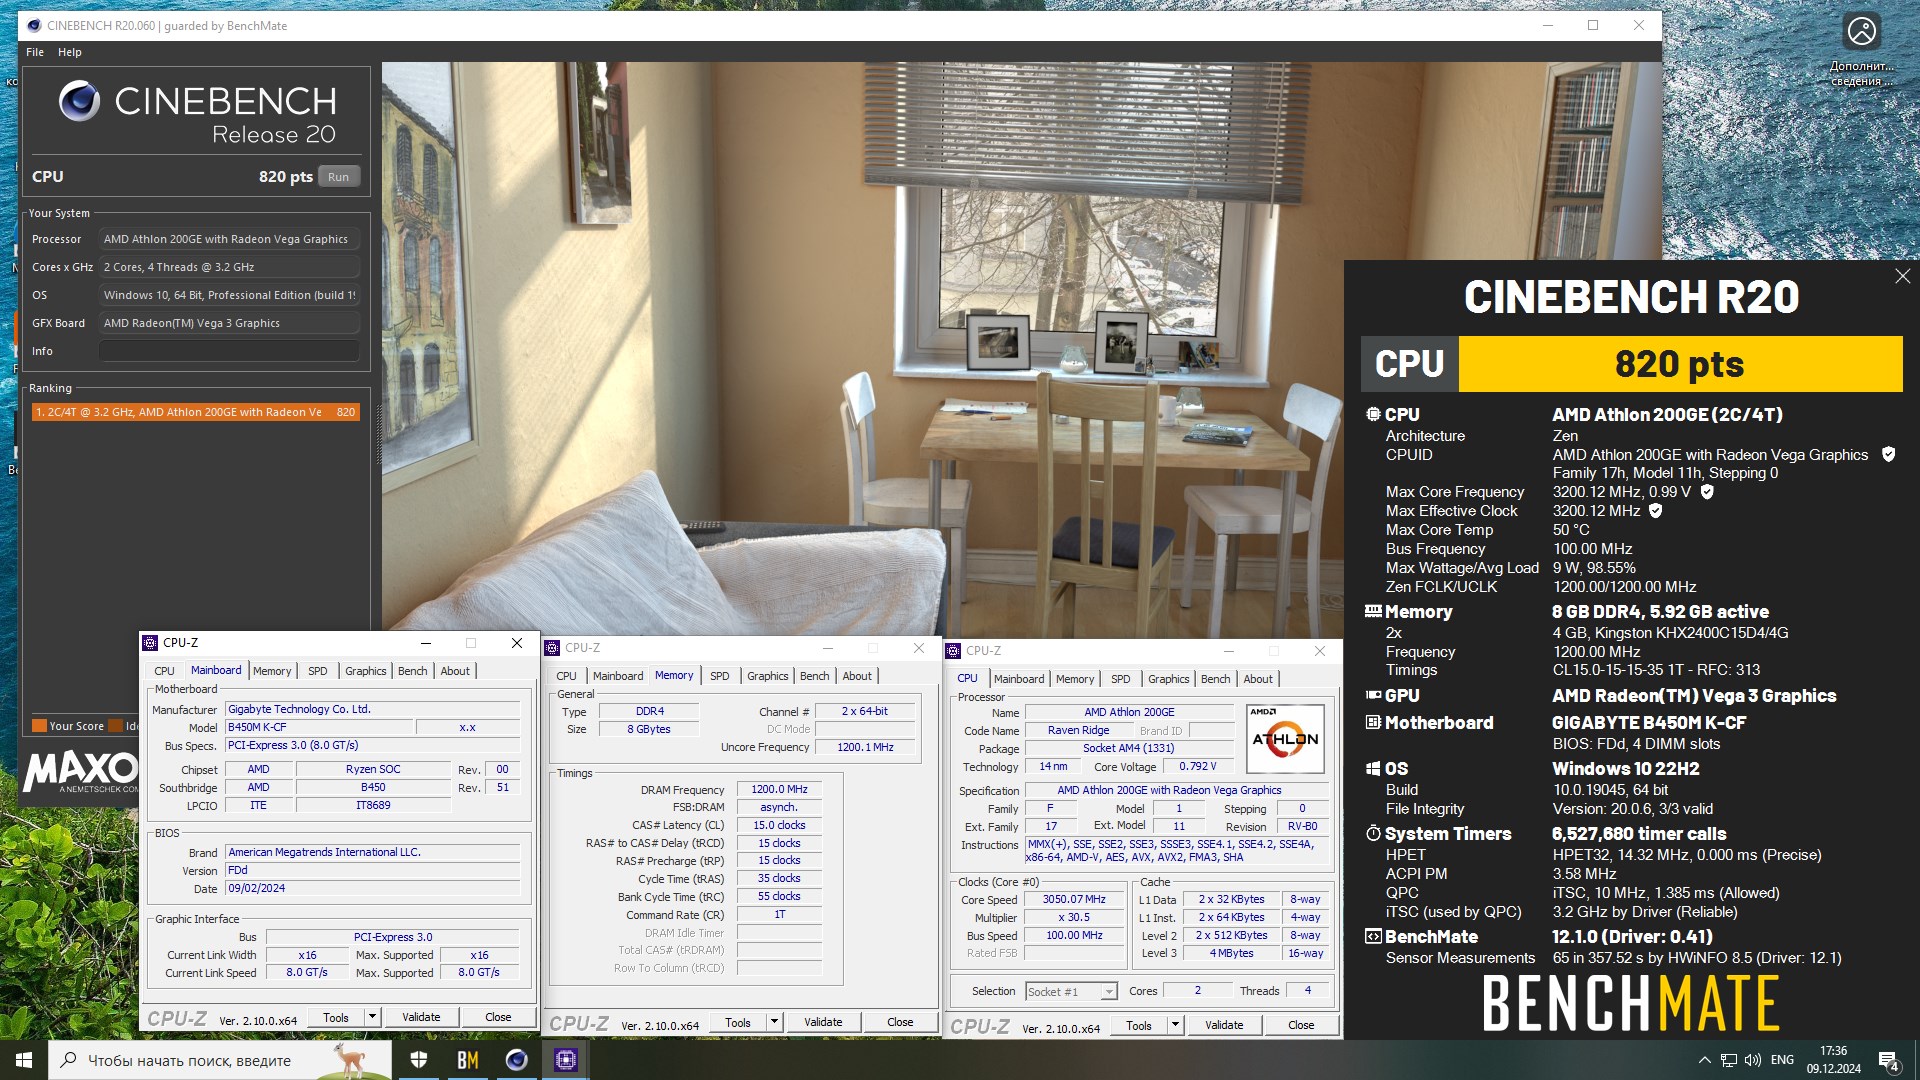Viewport: 1920px width, 1080px height.
Task: Click the yellow 820 pts score bar
Action: [1680, 364]
